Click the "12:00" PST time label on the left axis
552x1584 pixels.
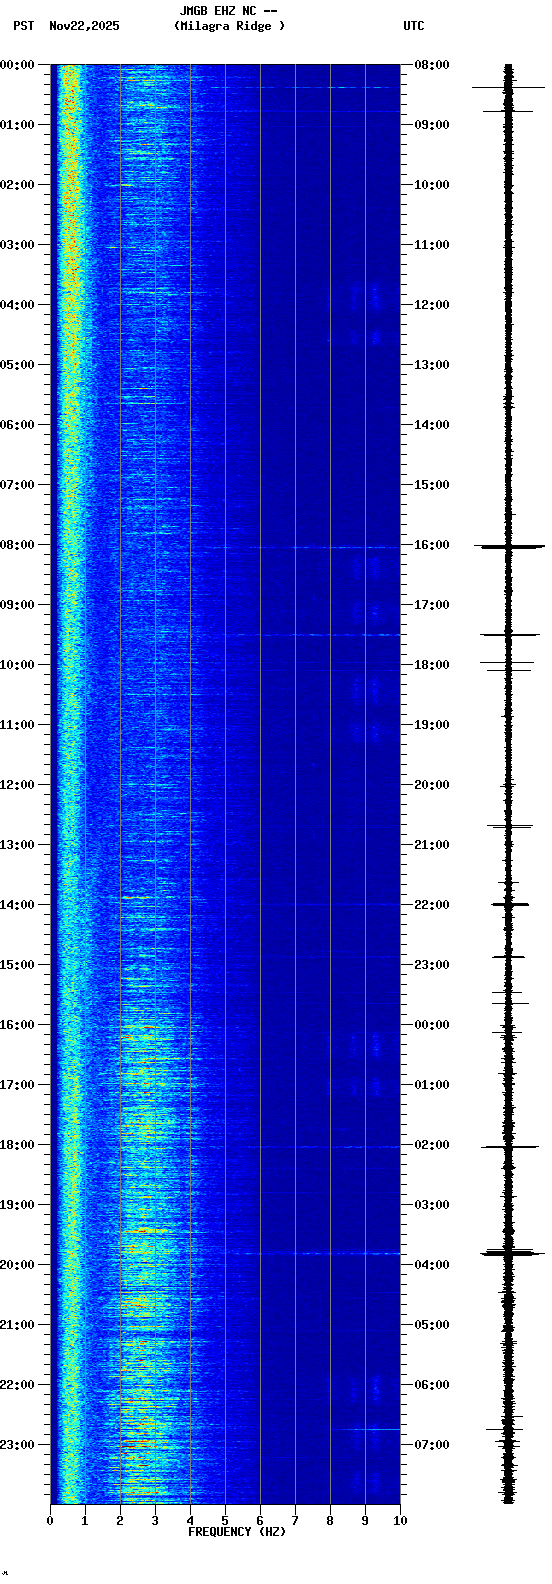18,785
